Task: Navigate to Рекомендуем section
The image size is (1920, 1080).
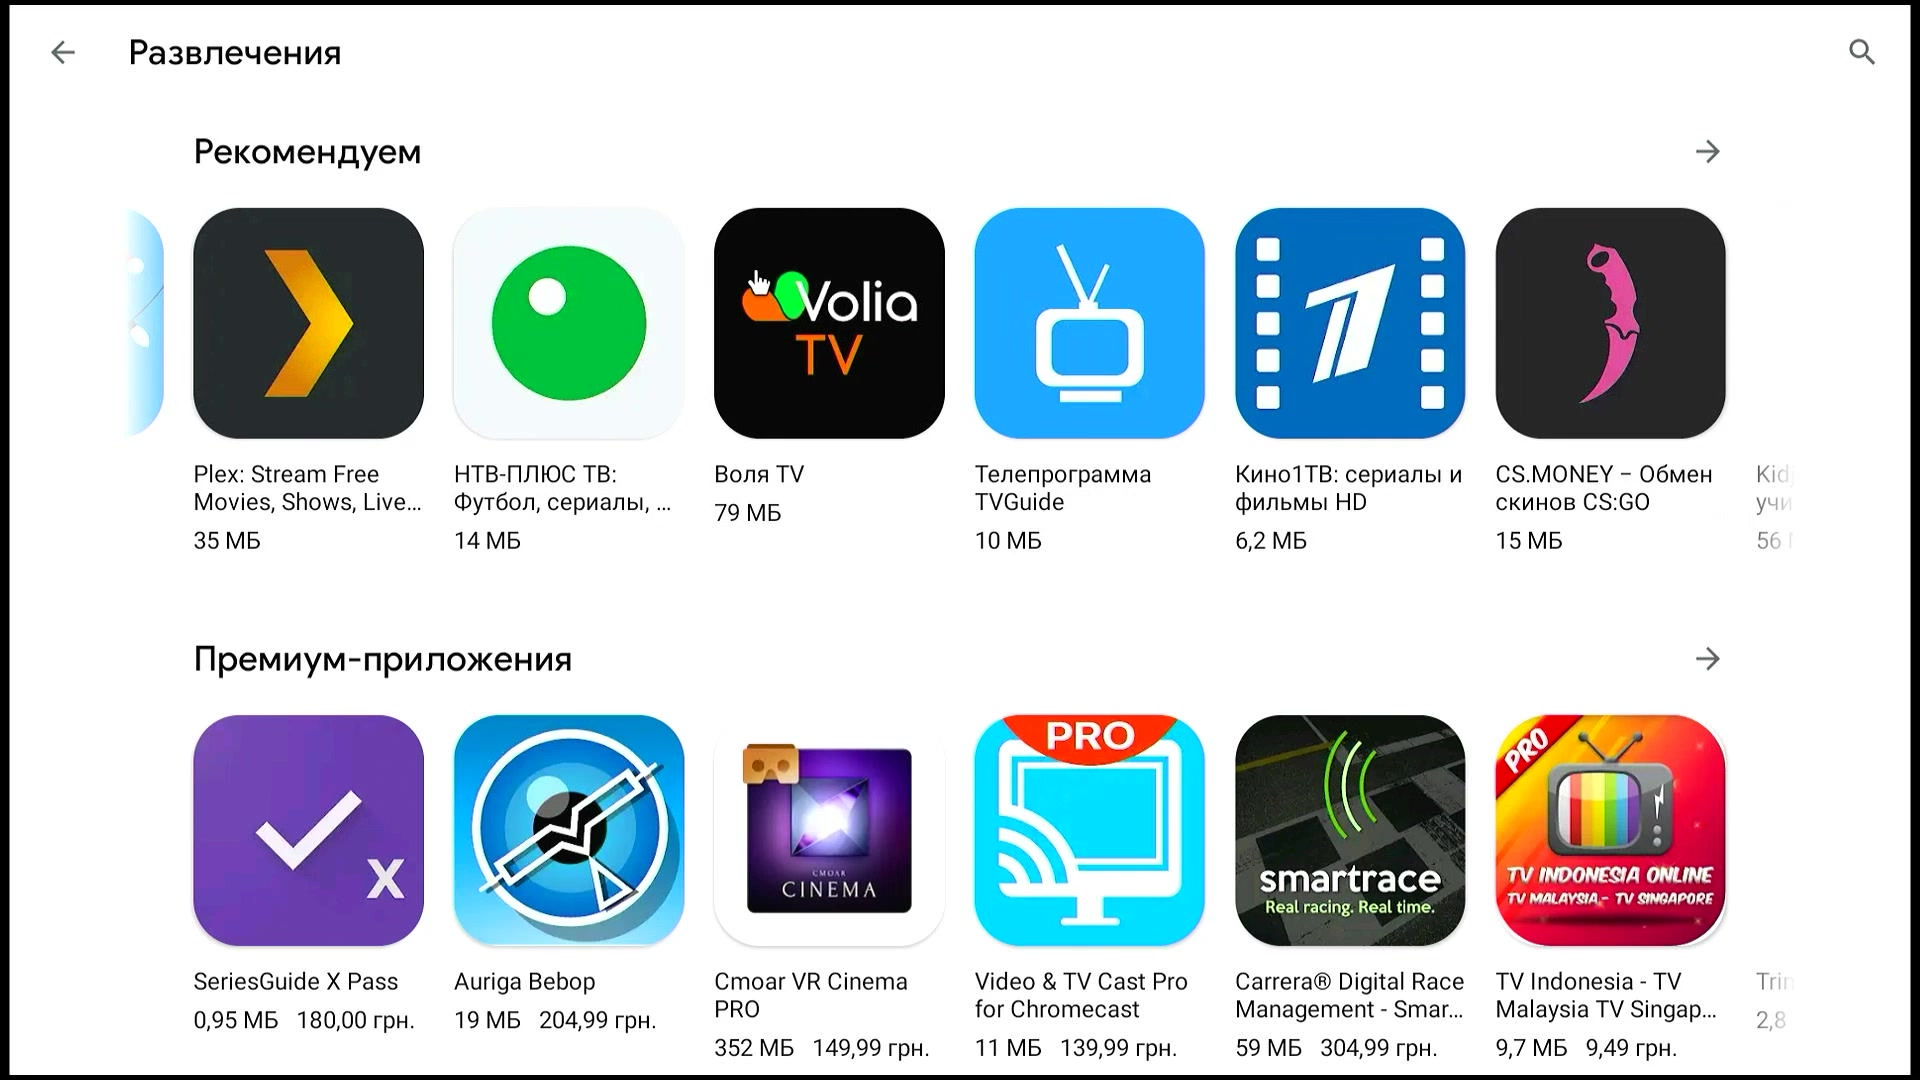Action: (307, 150)
